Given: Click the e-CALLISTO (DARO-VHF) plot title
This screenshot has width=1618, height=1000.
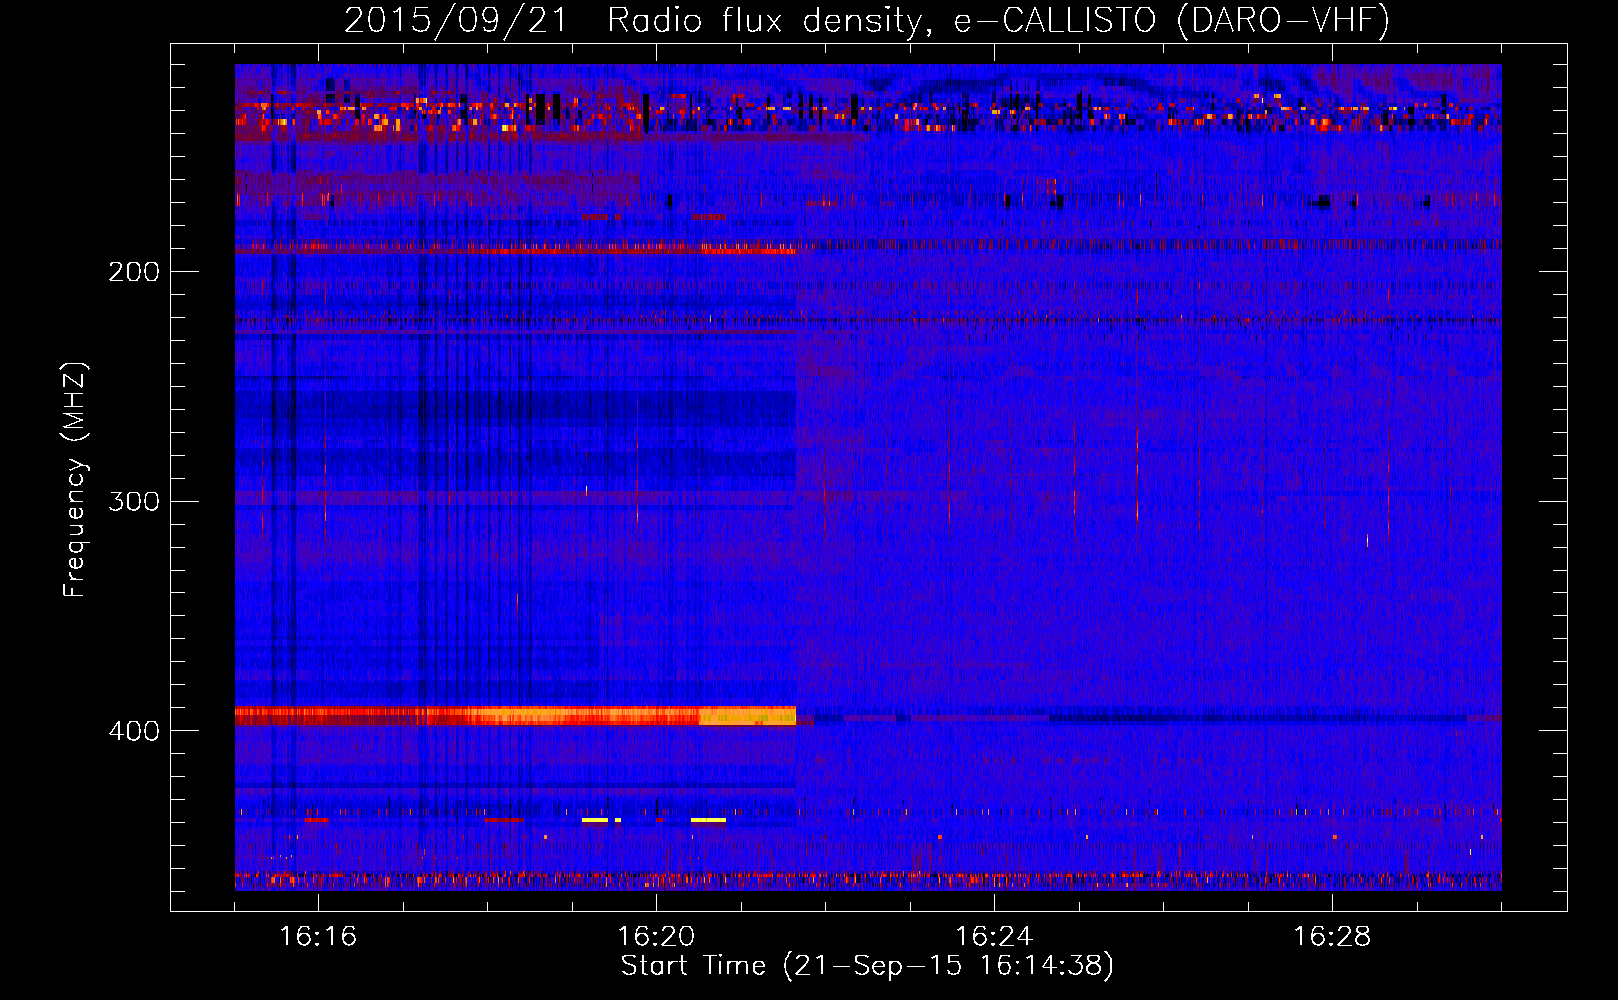Looking at the screenshot, I should click(x=1170, y=20).
